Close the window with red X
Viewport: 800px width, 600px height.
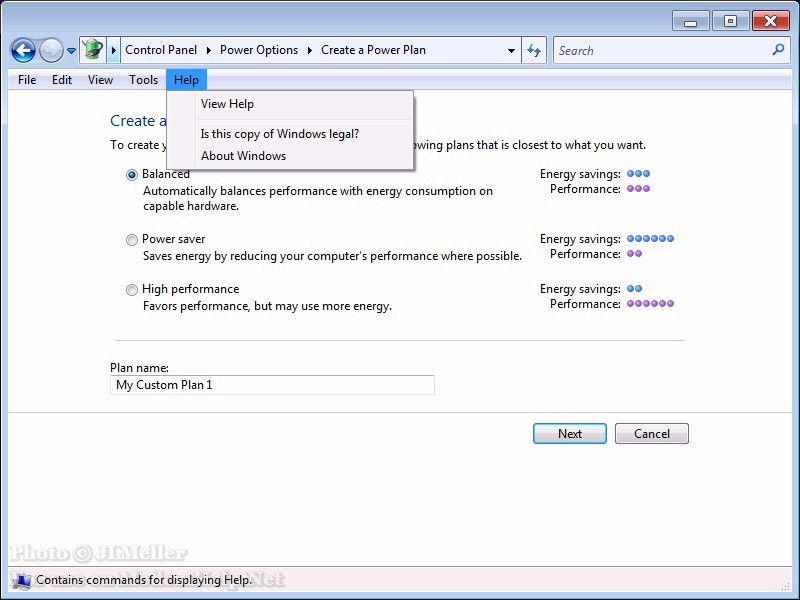click(x=770, y=21)
